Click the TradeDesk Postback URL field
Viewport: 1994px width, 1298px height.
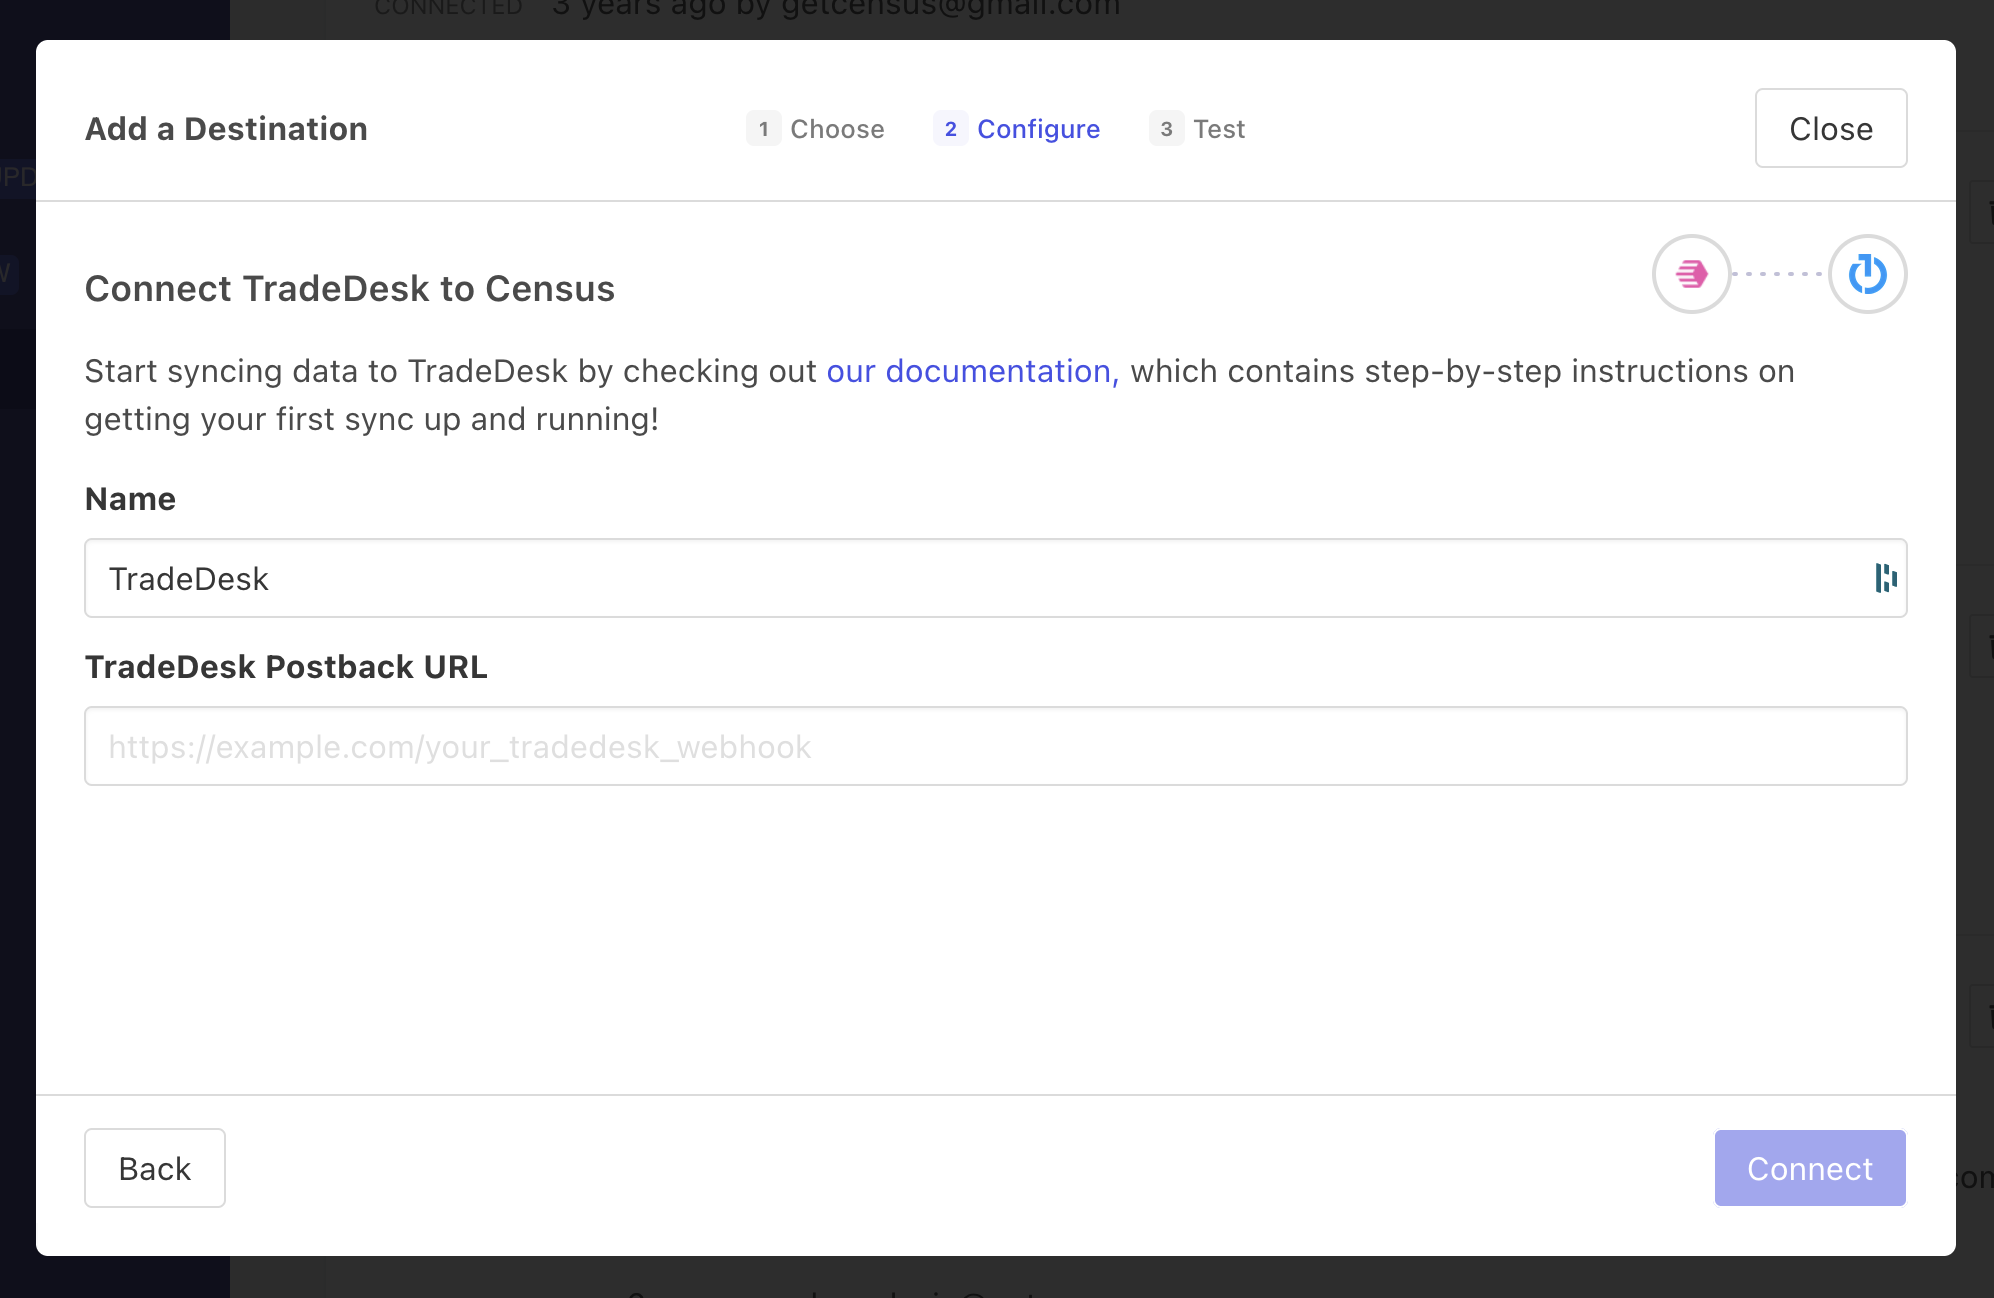tap(996, 746)
